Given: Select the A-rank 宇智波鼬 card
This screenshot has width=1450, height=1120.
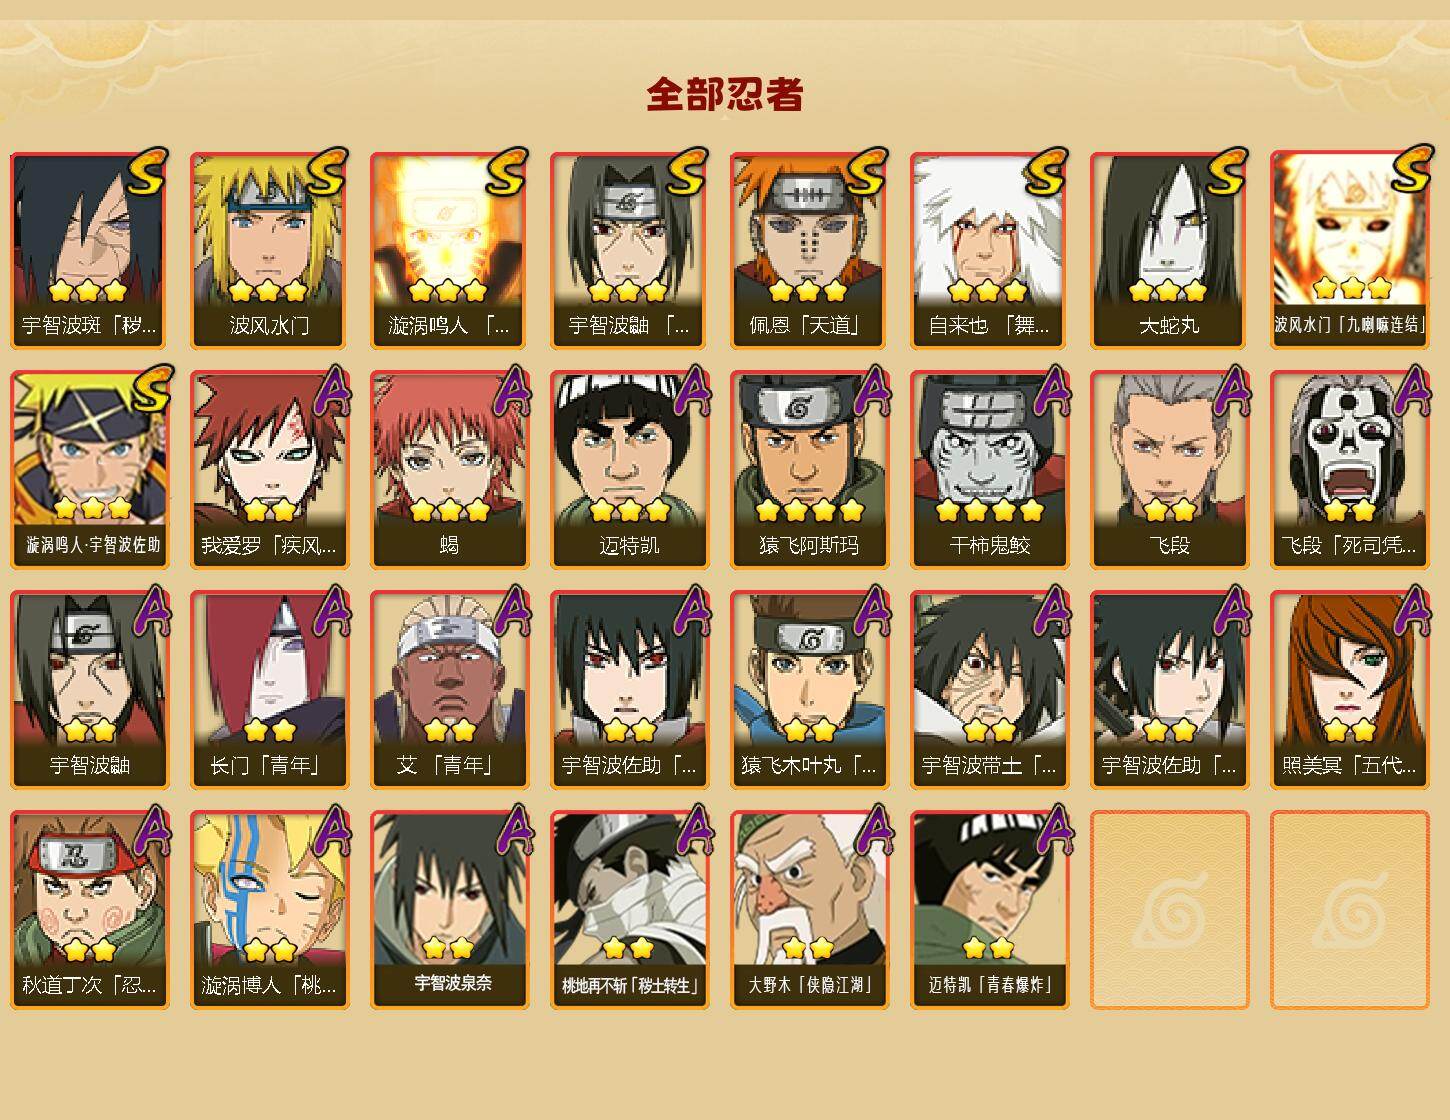Looking at the screenshot, I should pos(89,690).
